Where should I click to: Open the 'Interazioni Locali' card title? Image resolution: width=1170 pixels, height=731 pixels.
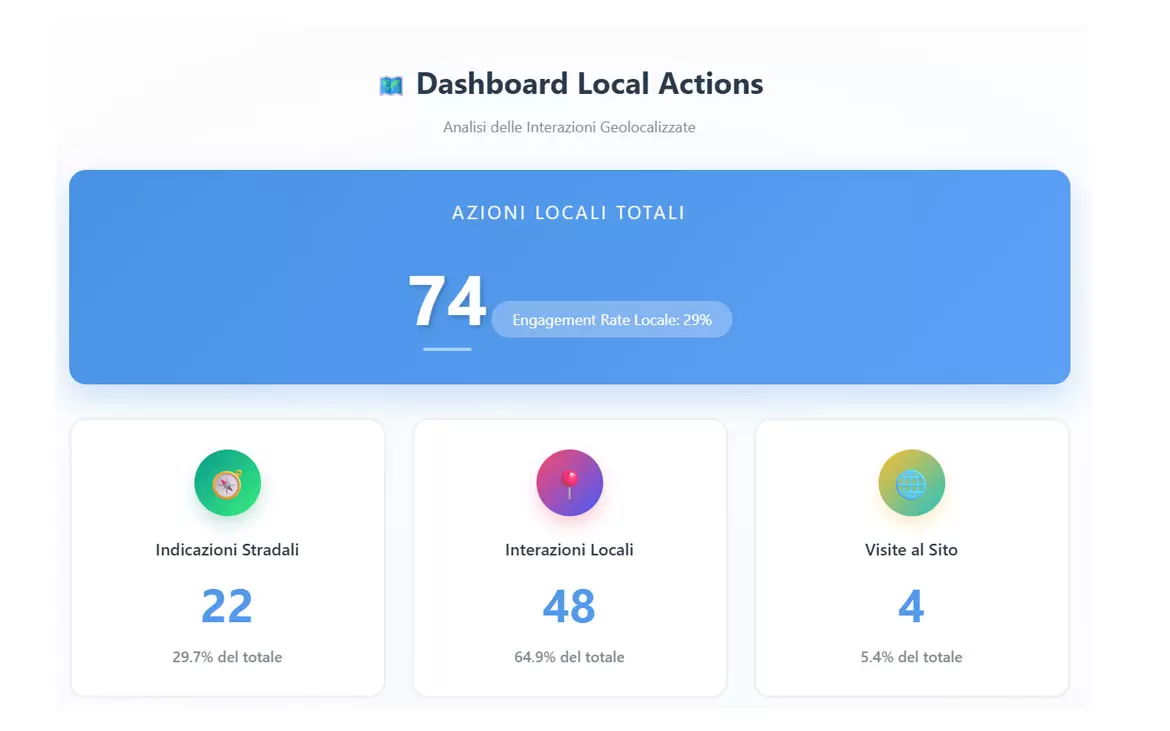[x=569, y=550]
